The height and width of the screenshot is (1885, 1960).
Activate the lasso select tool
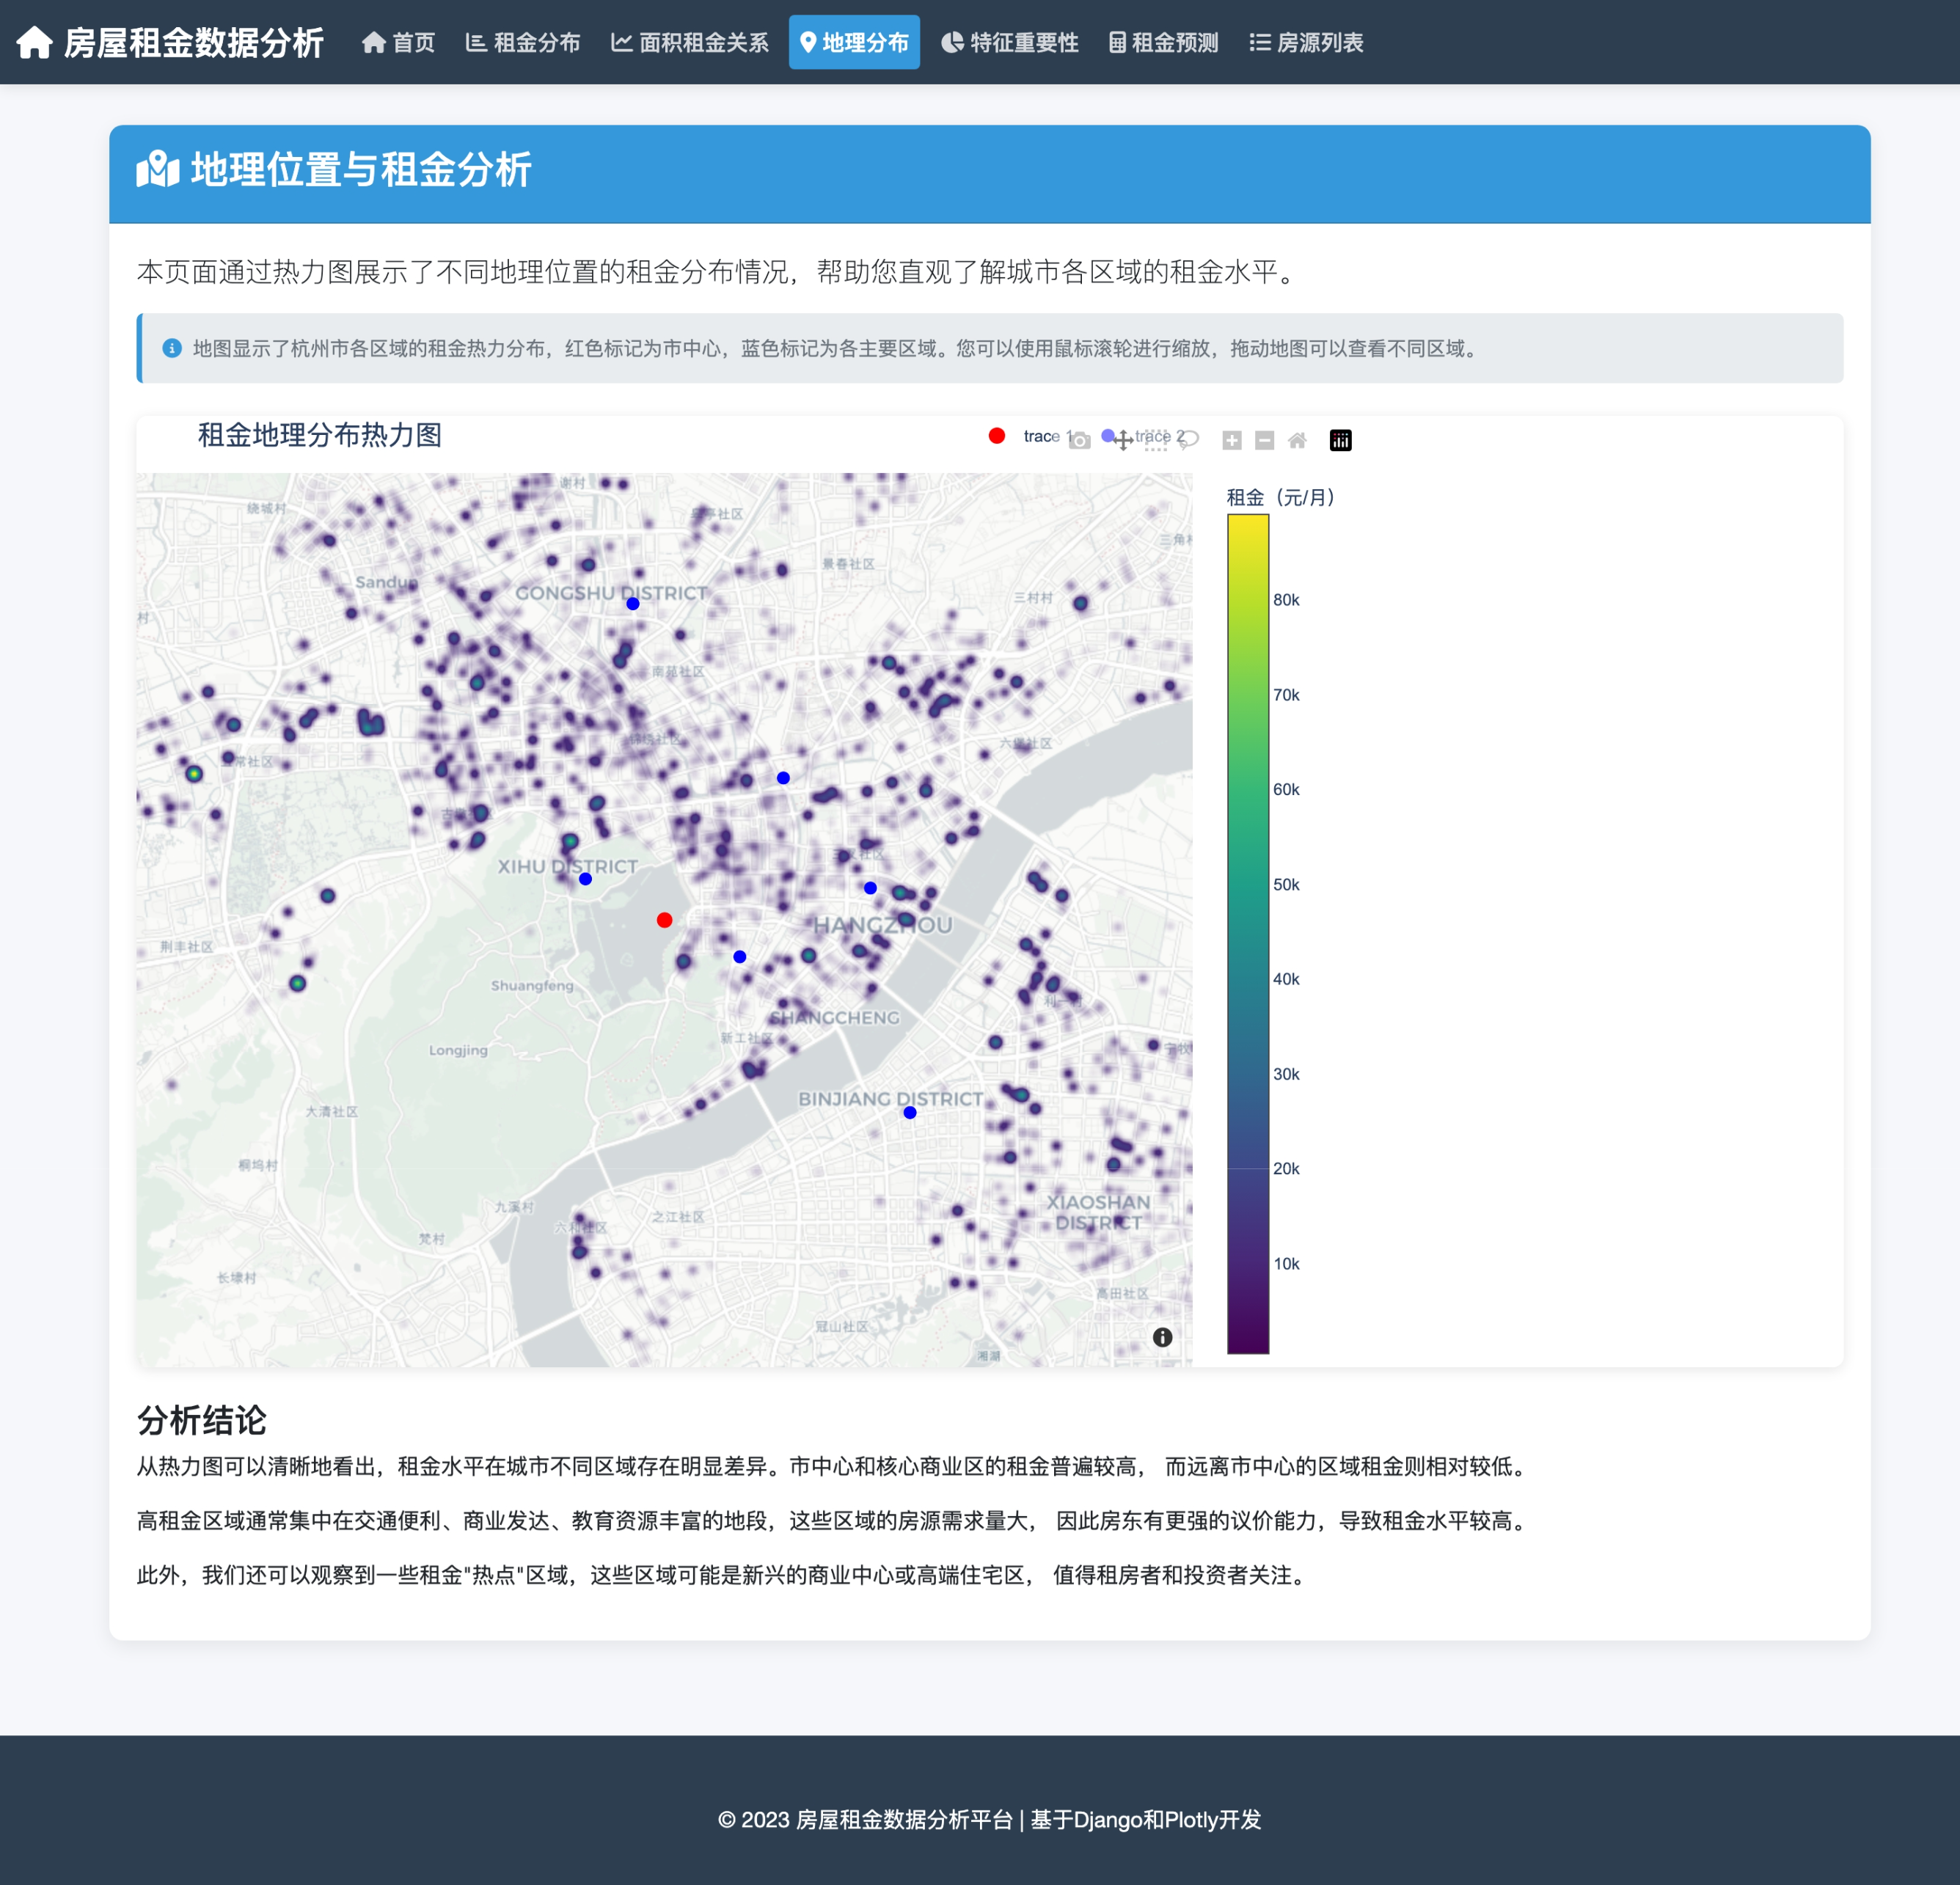pyautogui.click(x=1188, y=440)
